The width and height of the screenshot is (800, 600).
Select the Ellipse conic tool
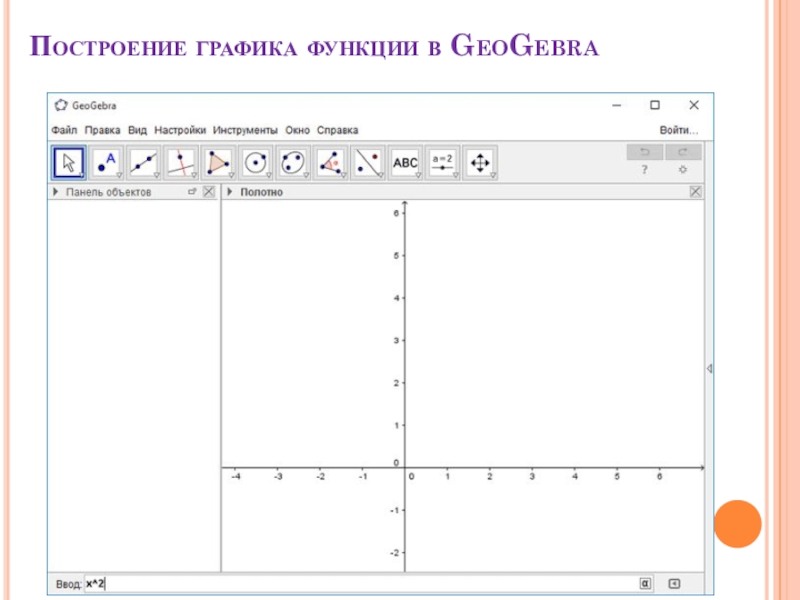click(x=293, y=163)
